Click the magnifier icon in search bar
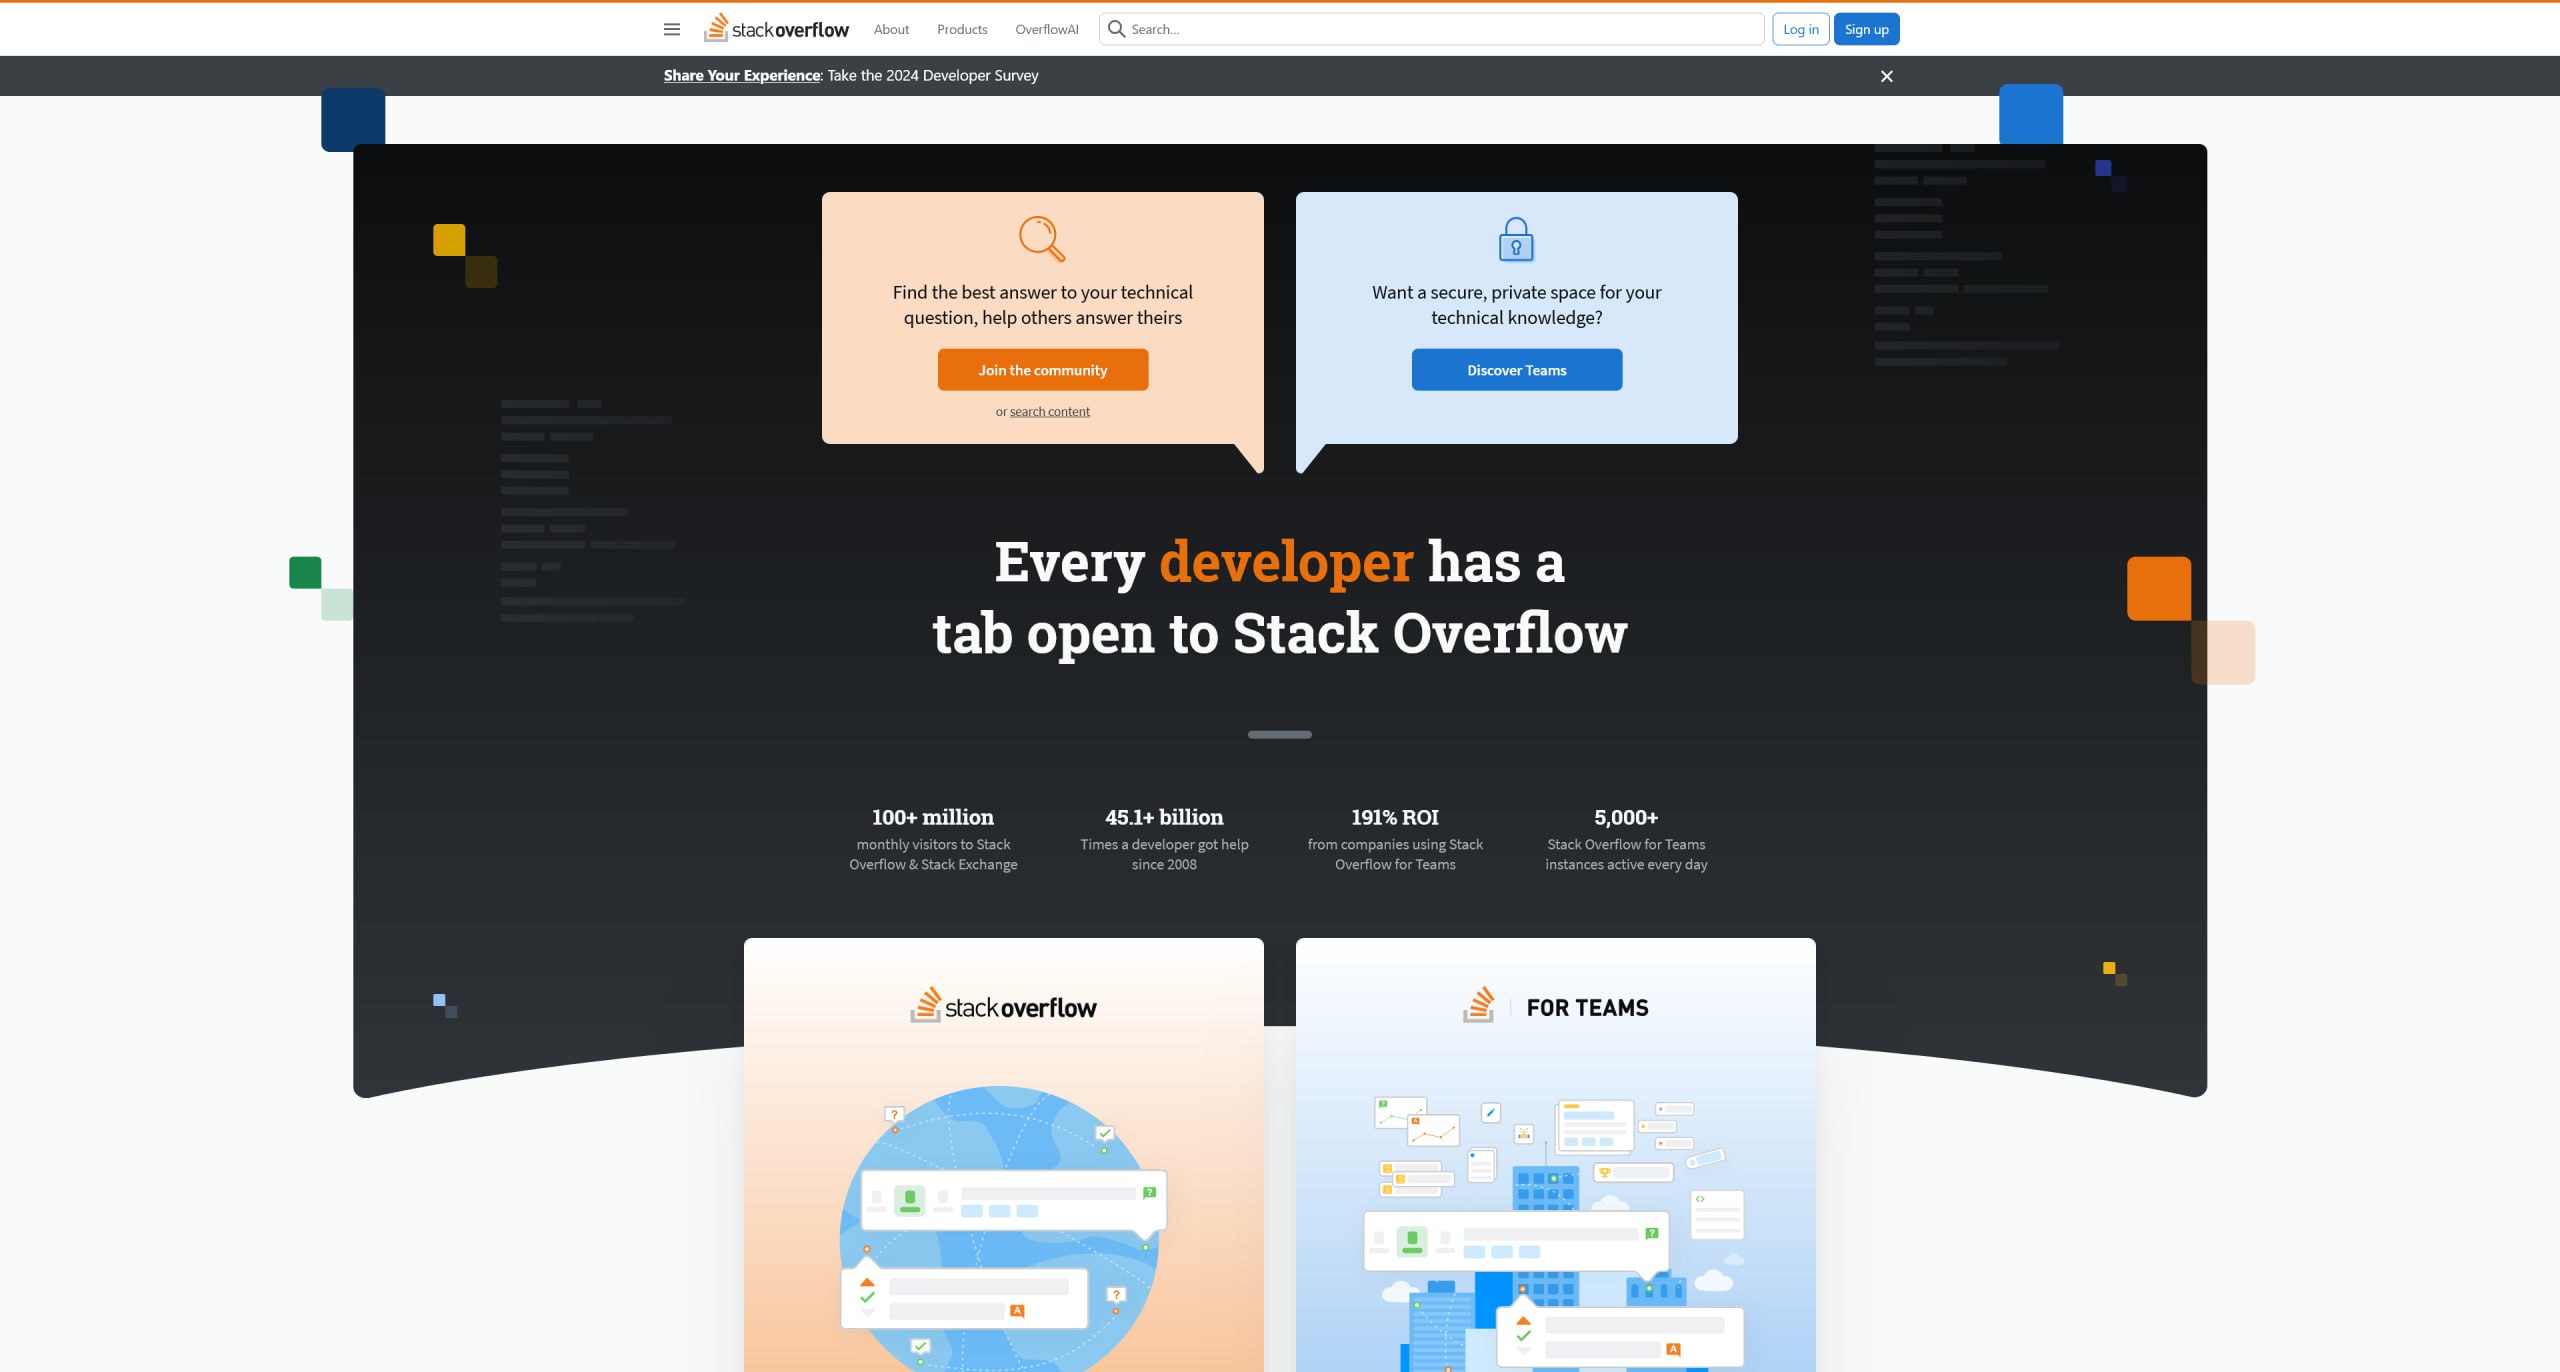The width and height of the screenshot is (2560, 1372). (1116, 29)
